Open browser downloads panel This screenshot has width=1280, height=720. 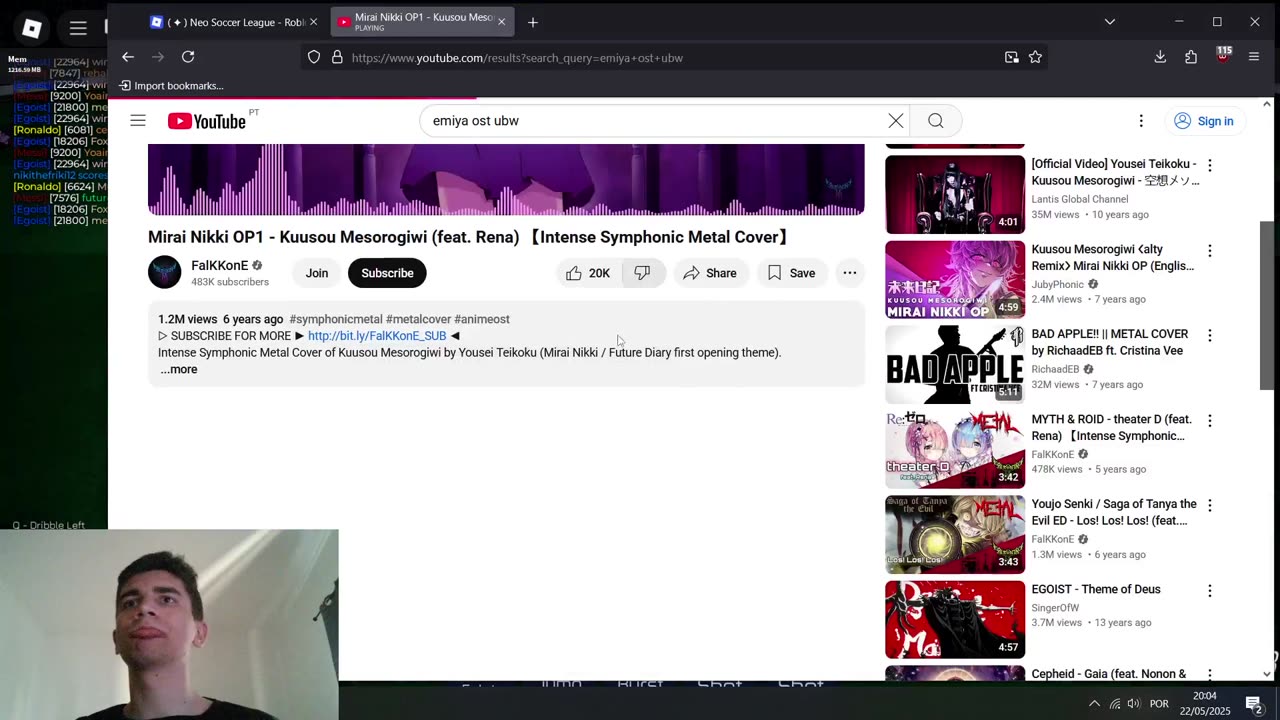(x=1160, y=57)
